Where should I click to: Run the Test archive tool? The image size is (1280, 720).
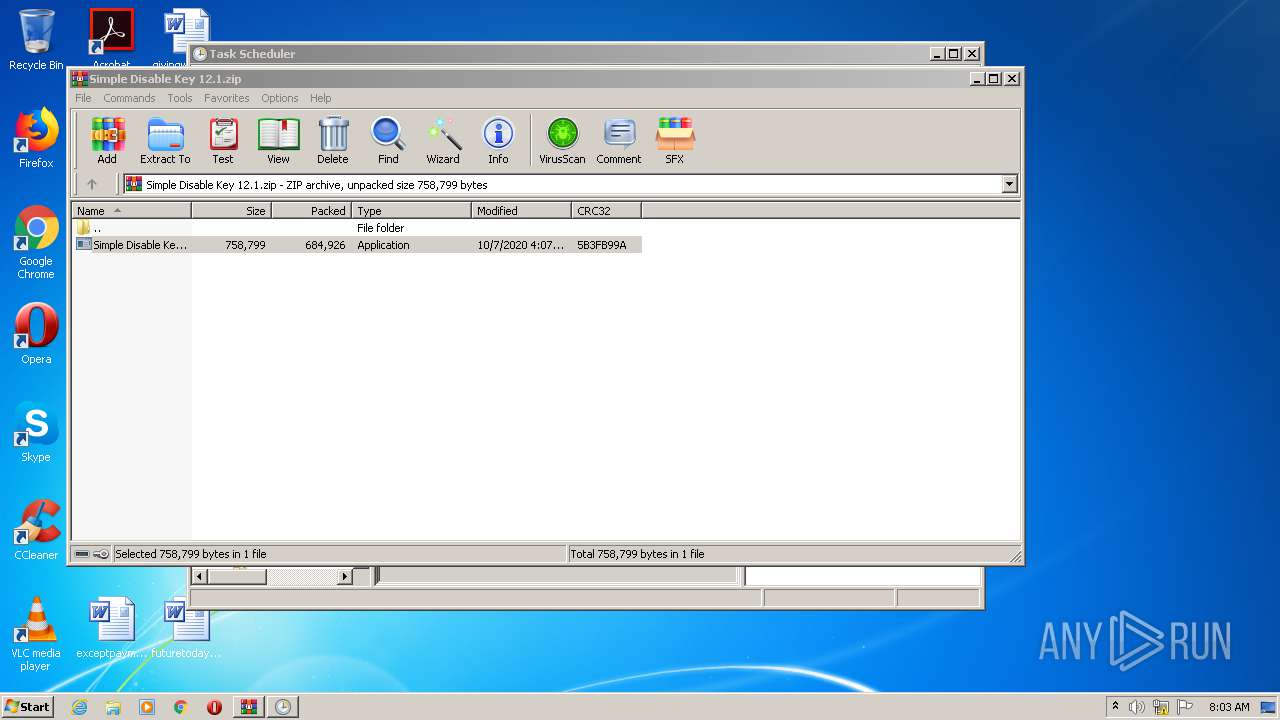click(x=223, y=140)
